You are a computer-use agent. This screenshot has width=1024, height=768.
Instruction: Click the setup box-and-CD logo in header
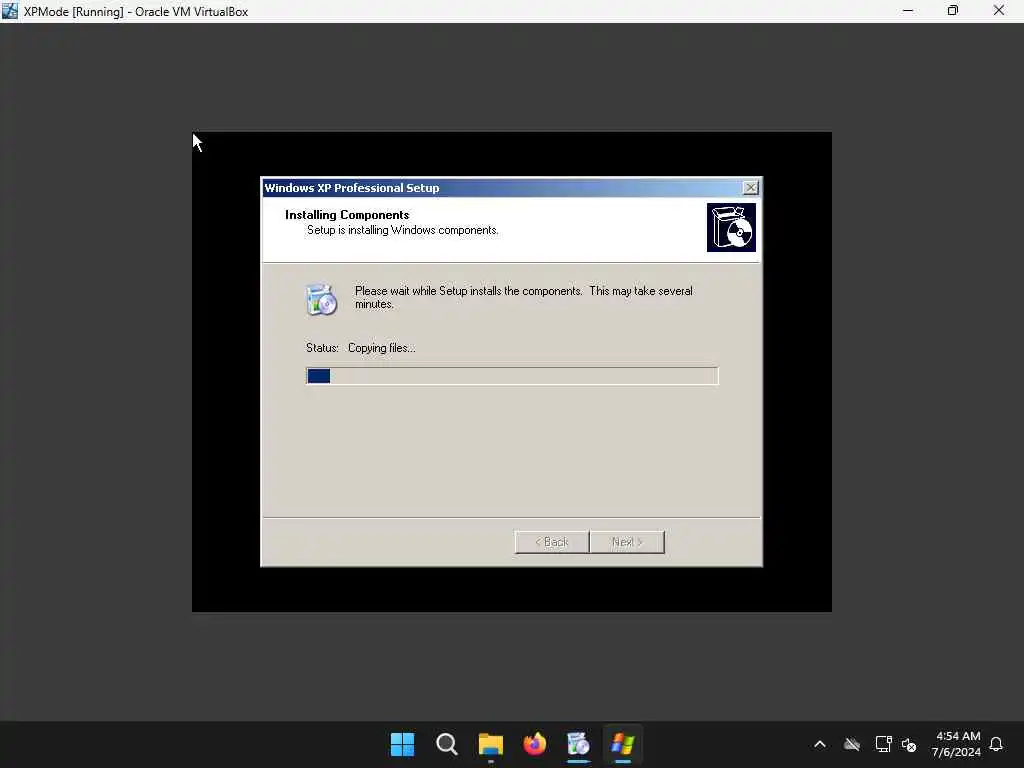[x=731, y=227]
